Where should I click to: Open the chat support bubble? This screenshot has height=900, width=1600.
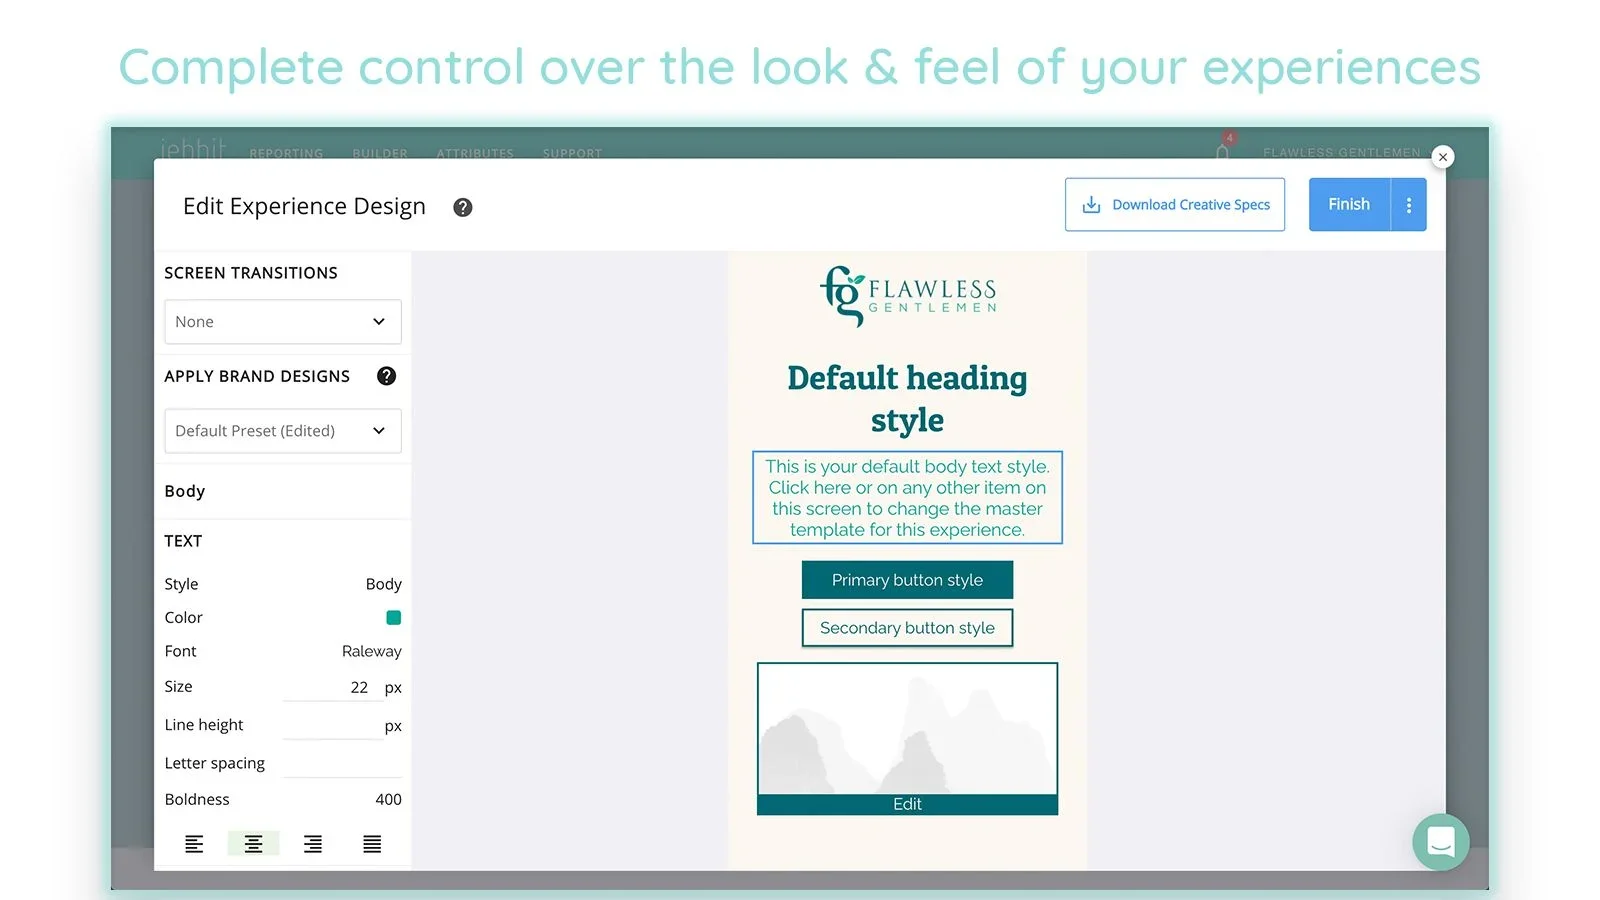(1440, 842)
